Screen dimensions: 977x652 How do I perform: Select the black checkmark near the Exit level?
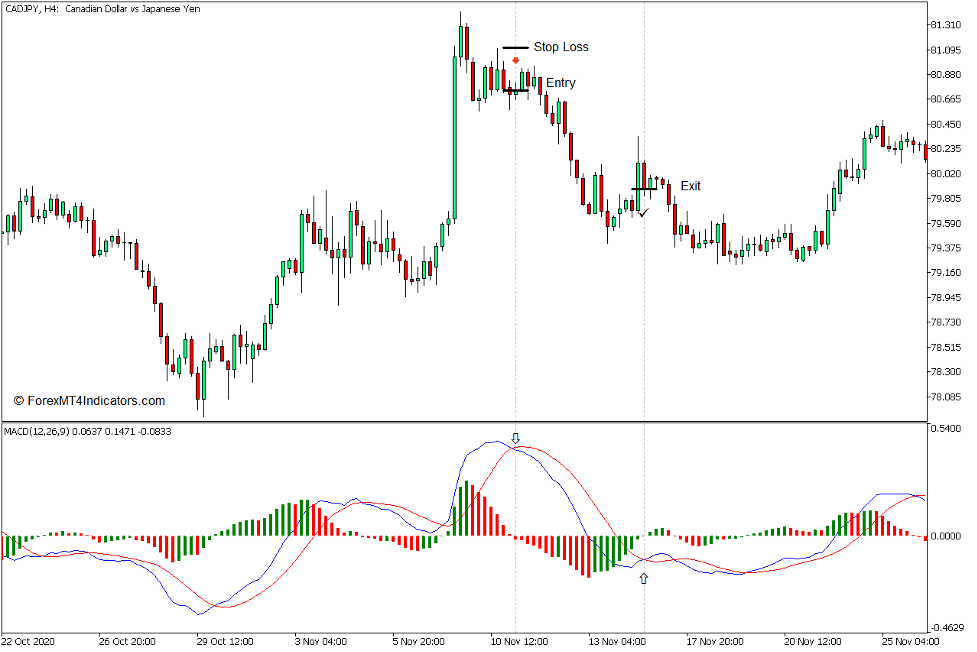pyautogui.click(x=642, y=214)
